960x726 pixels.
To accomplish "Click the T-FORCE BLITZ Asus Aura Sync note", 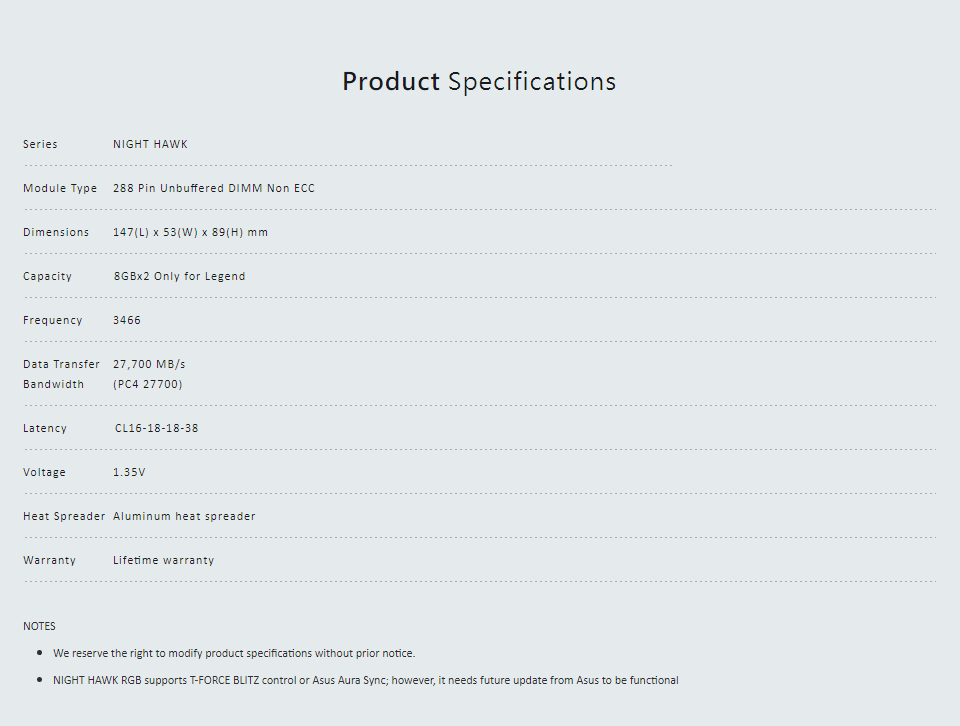I will (366, 680).
